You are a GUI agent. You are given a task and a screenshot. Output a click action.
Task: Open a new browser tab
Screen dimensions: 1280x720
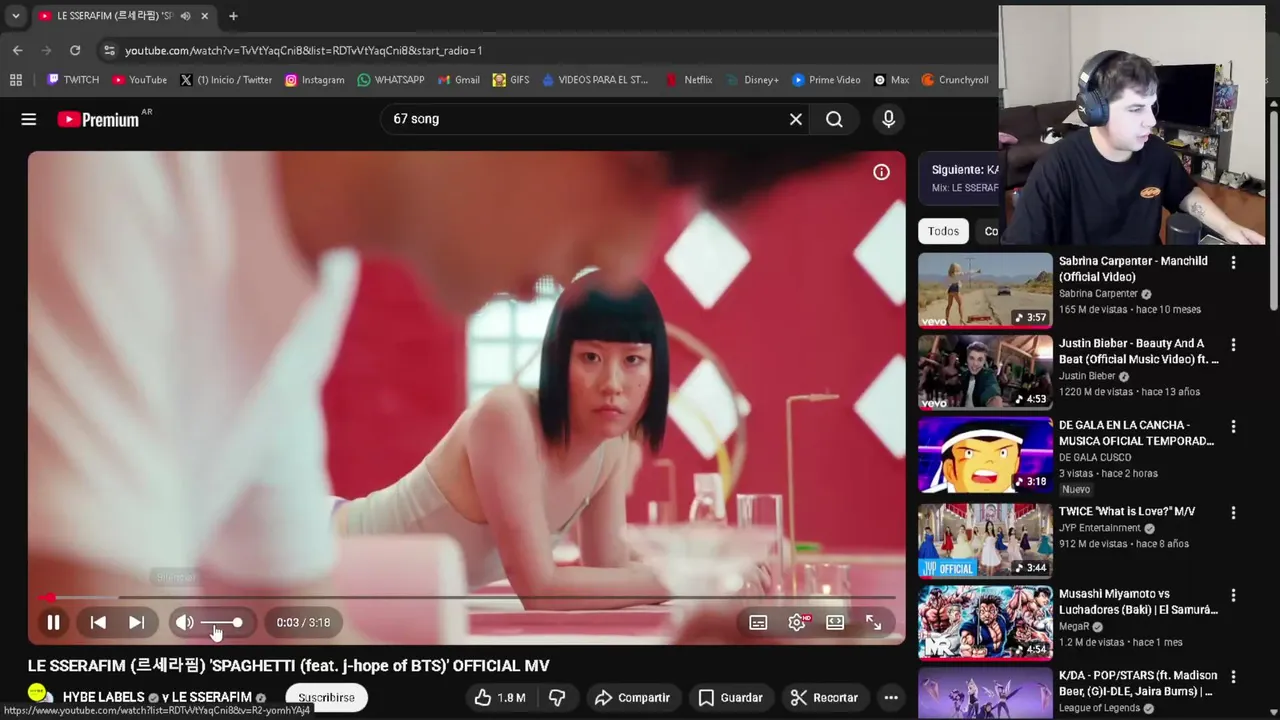pyautogui.click(x=233, y=16)
